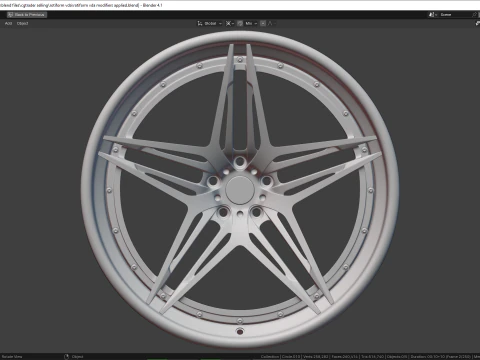The height and width of the screenshot is (360, 480).
Task: Select the wheel rim model in viewport
Action: (x=240, y=189)
